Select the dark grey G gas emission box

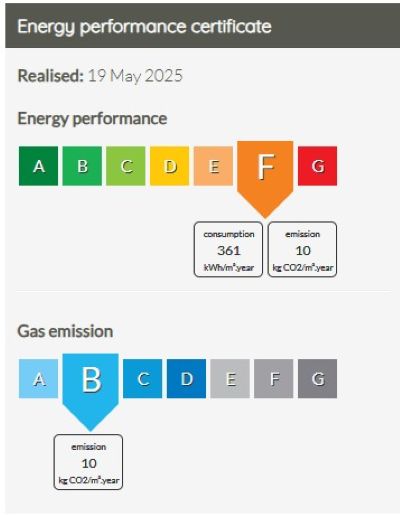click(317, 379)
